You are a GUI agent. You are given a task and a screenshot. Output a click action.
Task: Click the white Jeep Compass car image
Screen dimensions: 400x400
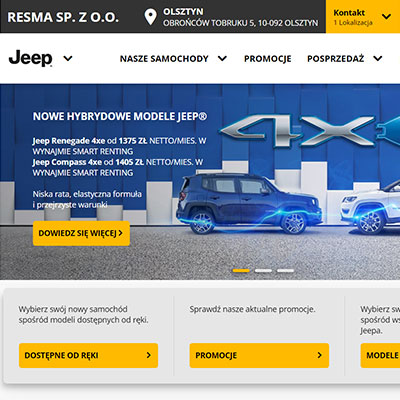point(370,207)
